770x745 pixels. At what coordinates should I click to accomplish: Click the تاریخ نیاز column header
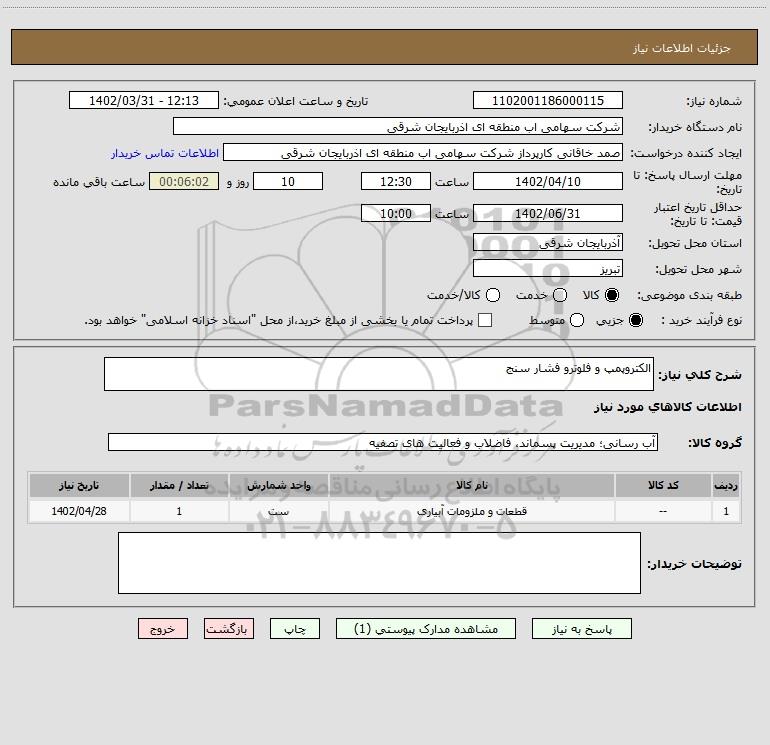coord(79,485)
